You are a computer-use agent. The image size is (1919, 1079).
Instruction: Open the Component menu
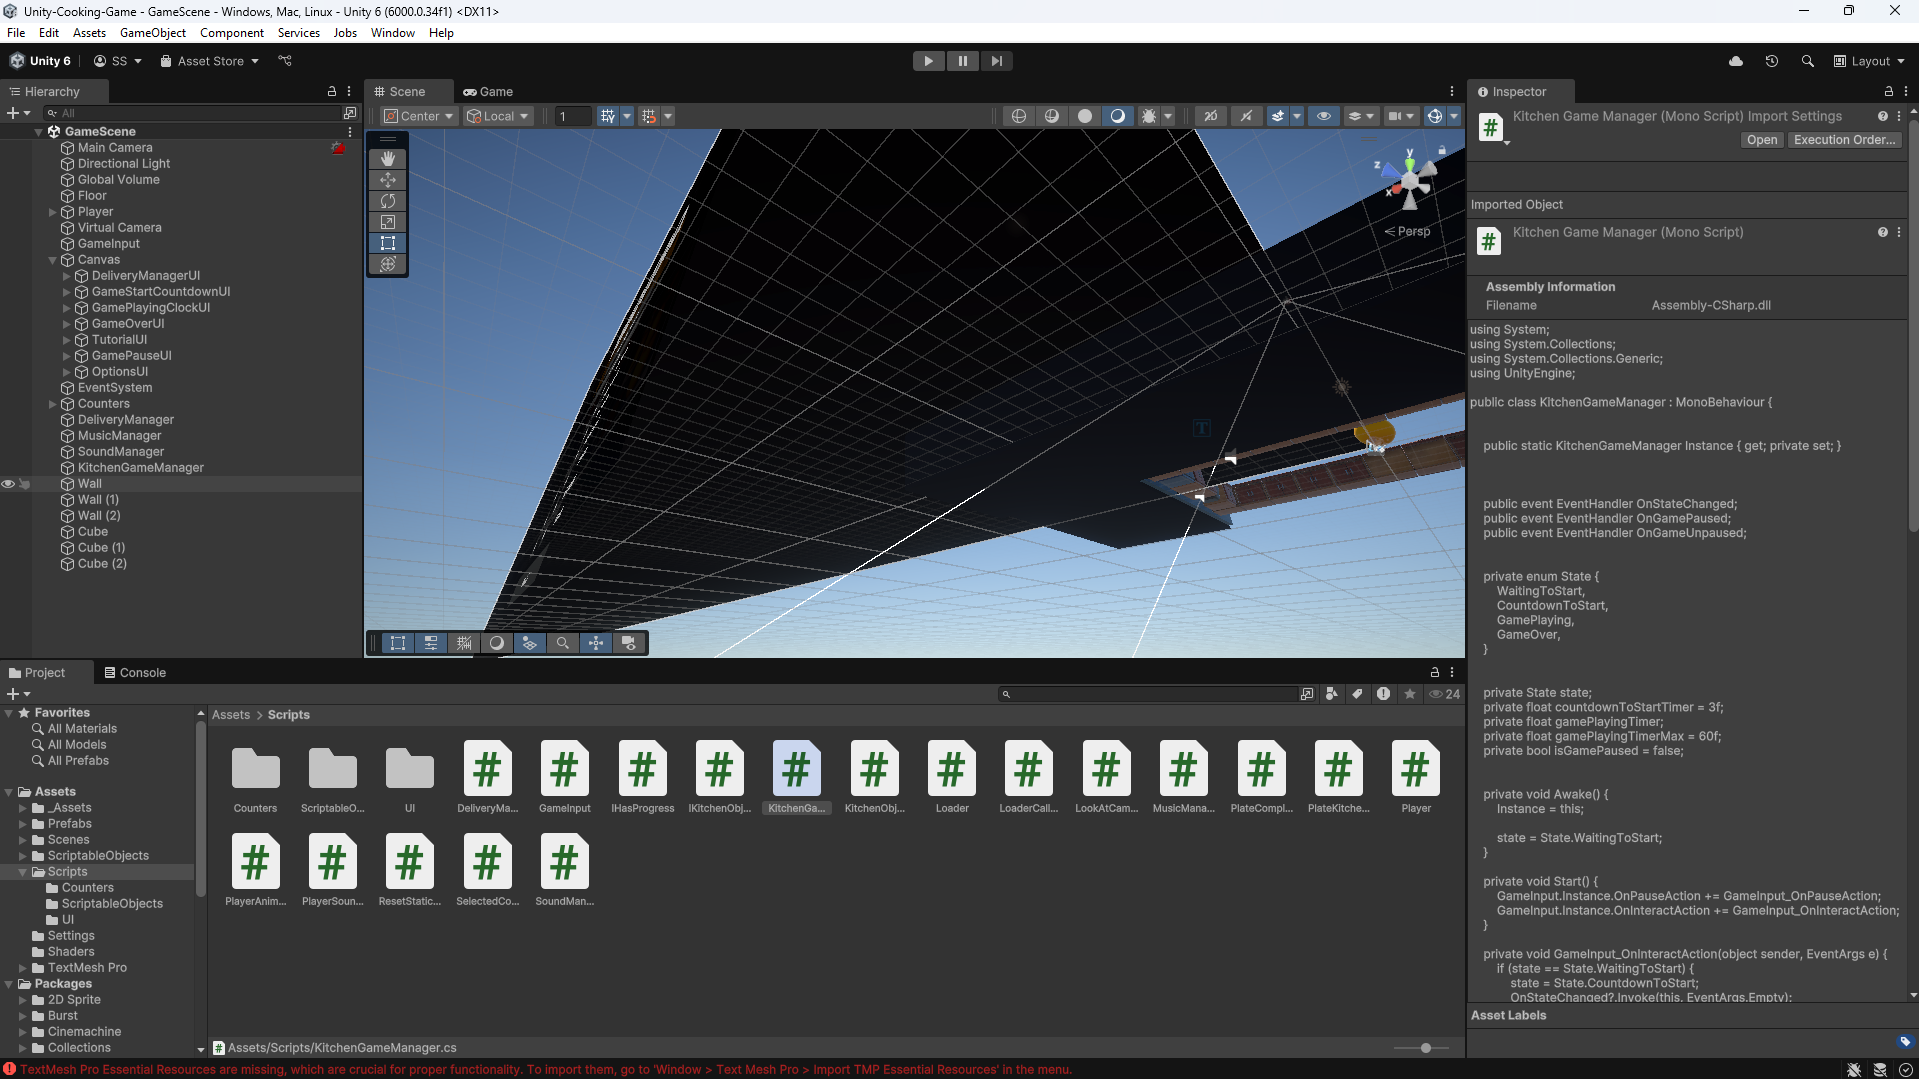(231, 33)
